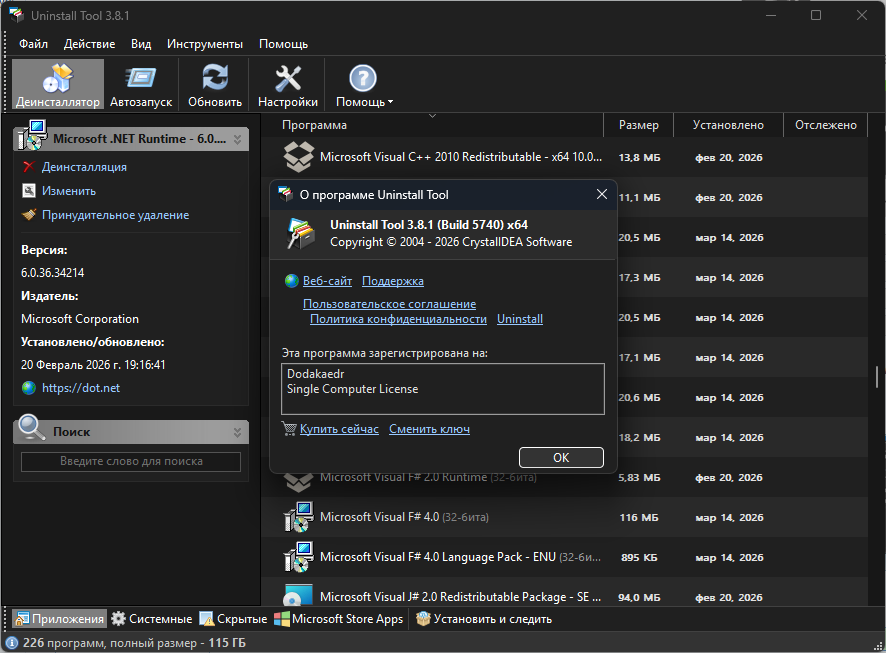Sort by the Программа column header
The height and width of the screenshot is (653, 886).
click(314, 125)
